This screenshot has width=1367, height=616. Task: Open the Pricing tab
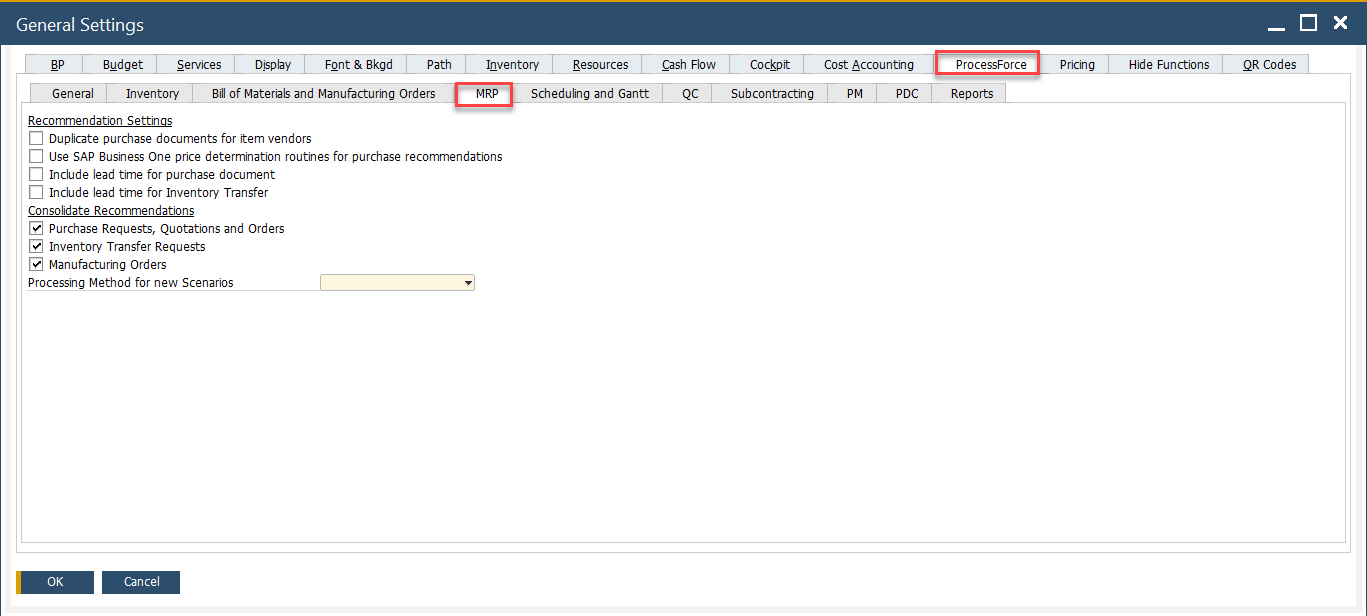[1076, 63]
